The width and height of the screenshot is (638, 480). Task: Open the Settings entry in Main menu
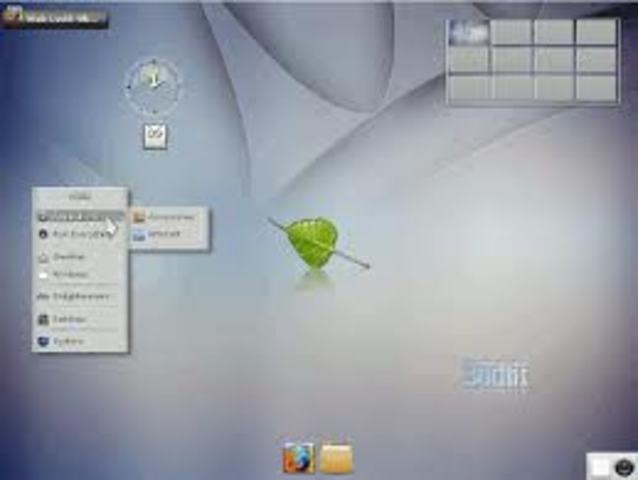pos(80,319)
